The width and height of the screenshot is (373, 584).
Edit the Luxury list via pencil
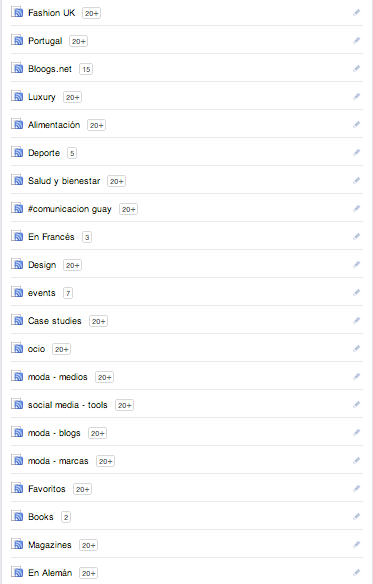click(357, 96)
